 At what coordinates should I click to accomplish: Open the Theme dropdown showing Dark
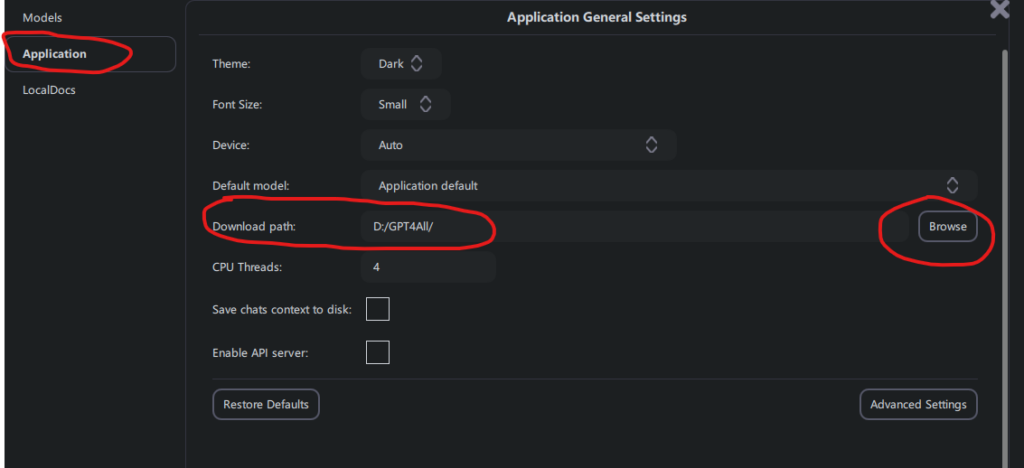click(400, 64)
